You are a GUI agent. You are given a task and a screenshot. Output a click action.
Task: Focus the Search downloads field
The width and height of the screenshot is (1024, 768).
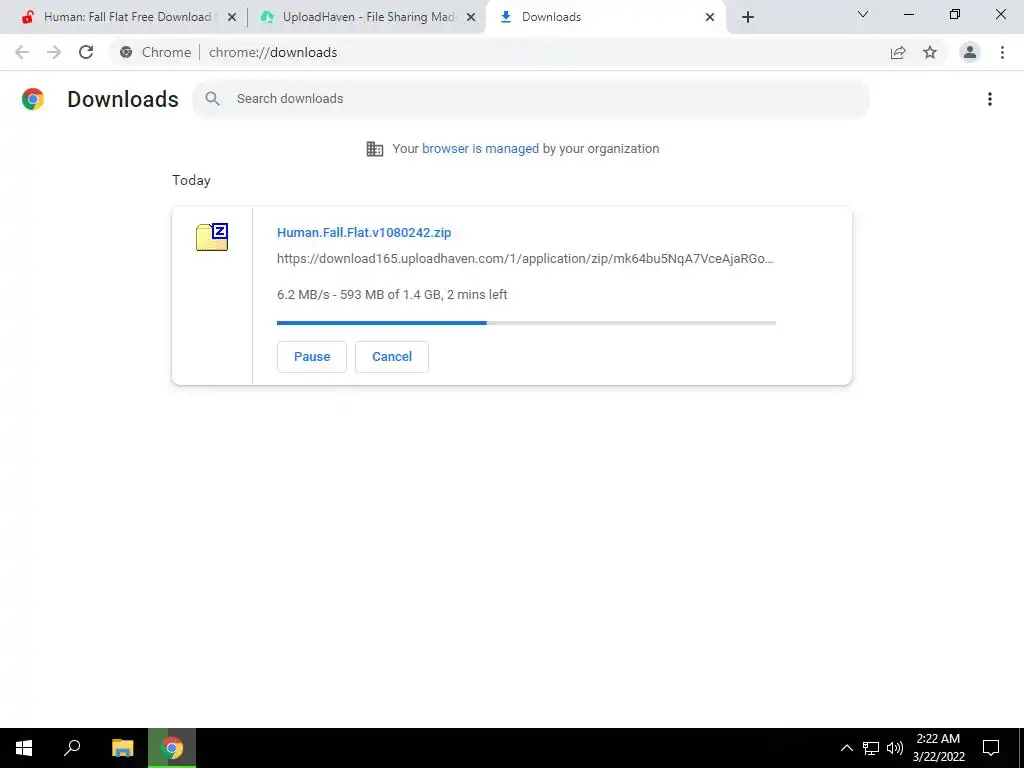click(x=531, y=99)
